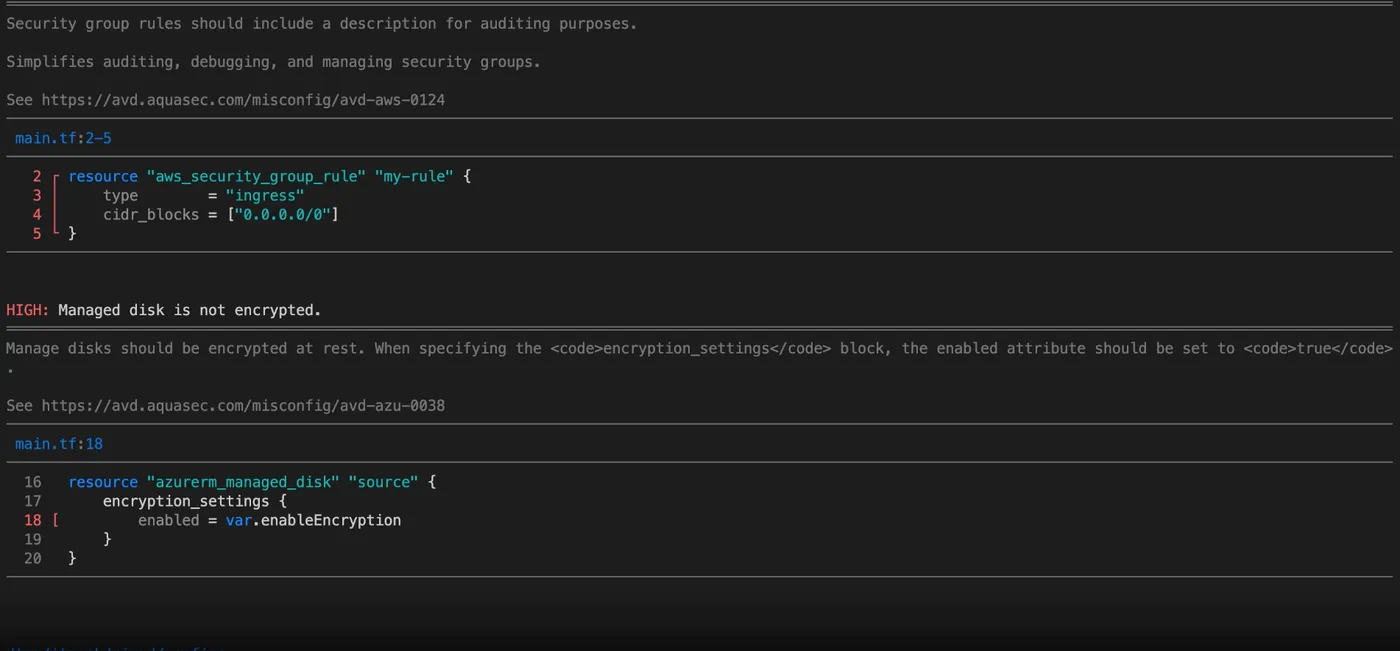Click the highlighted line number 18

click(x=33, y=520)
